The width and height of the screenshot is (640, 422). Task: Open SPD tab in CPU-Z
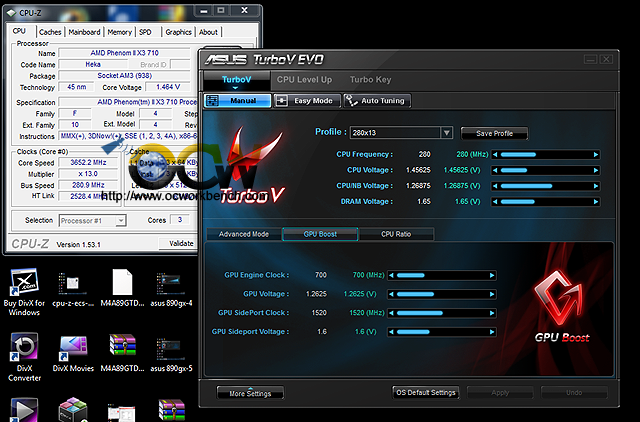tap(145, 32)
